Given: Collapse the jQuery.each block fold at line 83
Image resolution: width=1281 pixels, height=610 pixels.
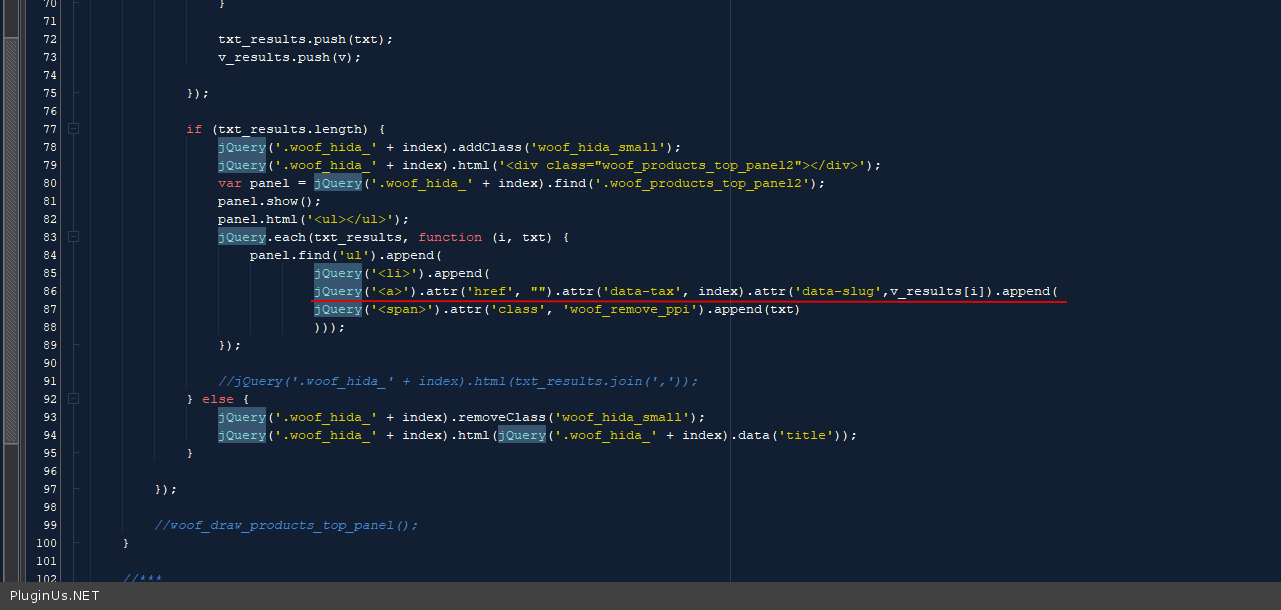Looking at the screenshot, I should pos(73,237).
